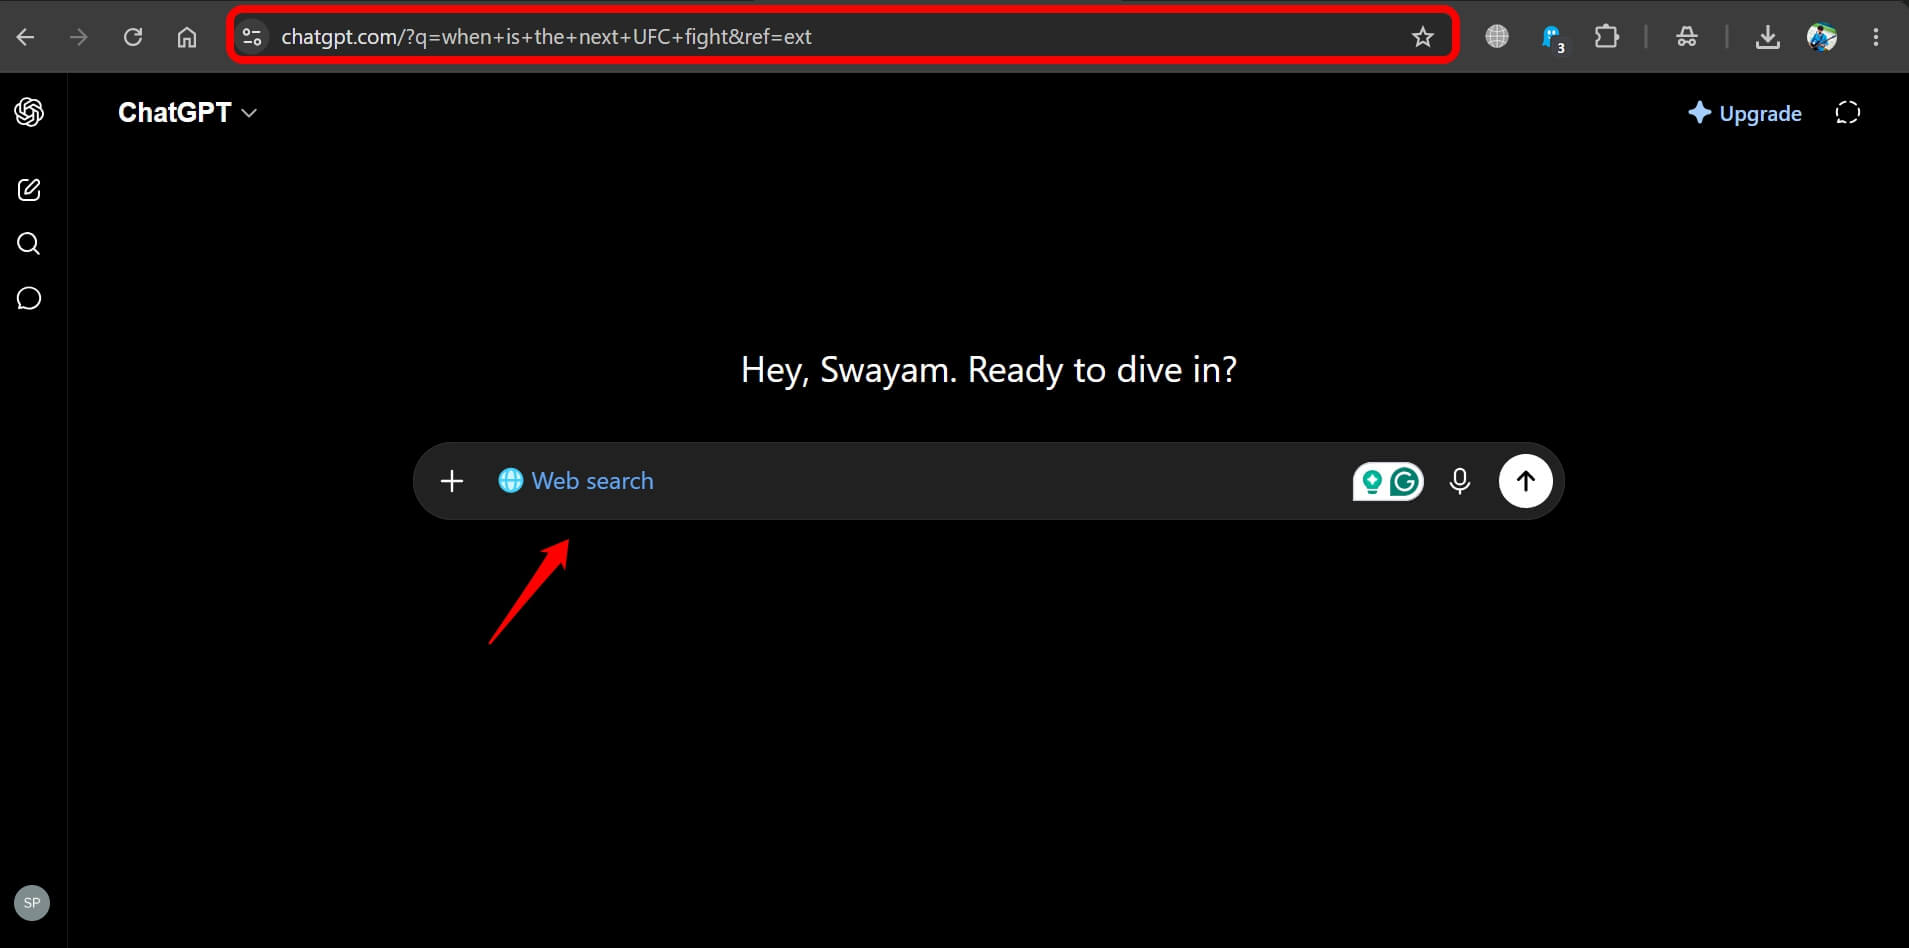Open the chat bubble icon in sidebar
This screenshot has height=948, width=1909.
click(29, 298)
